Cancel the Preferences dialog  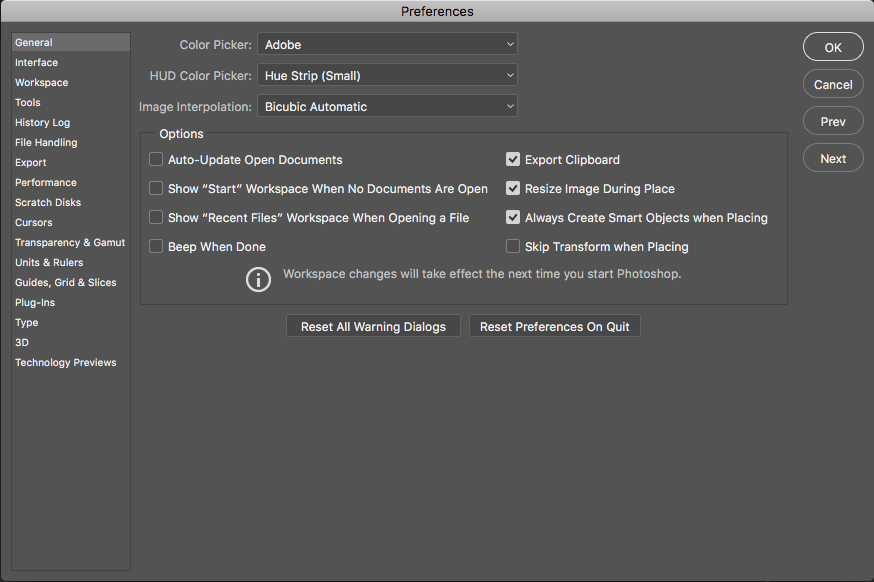832,84
